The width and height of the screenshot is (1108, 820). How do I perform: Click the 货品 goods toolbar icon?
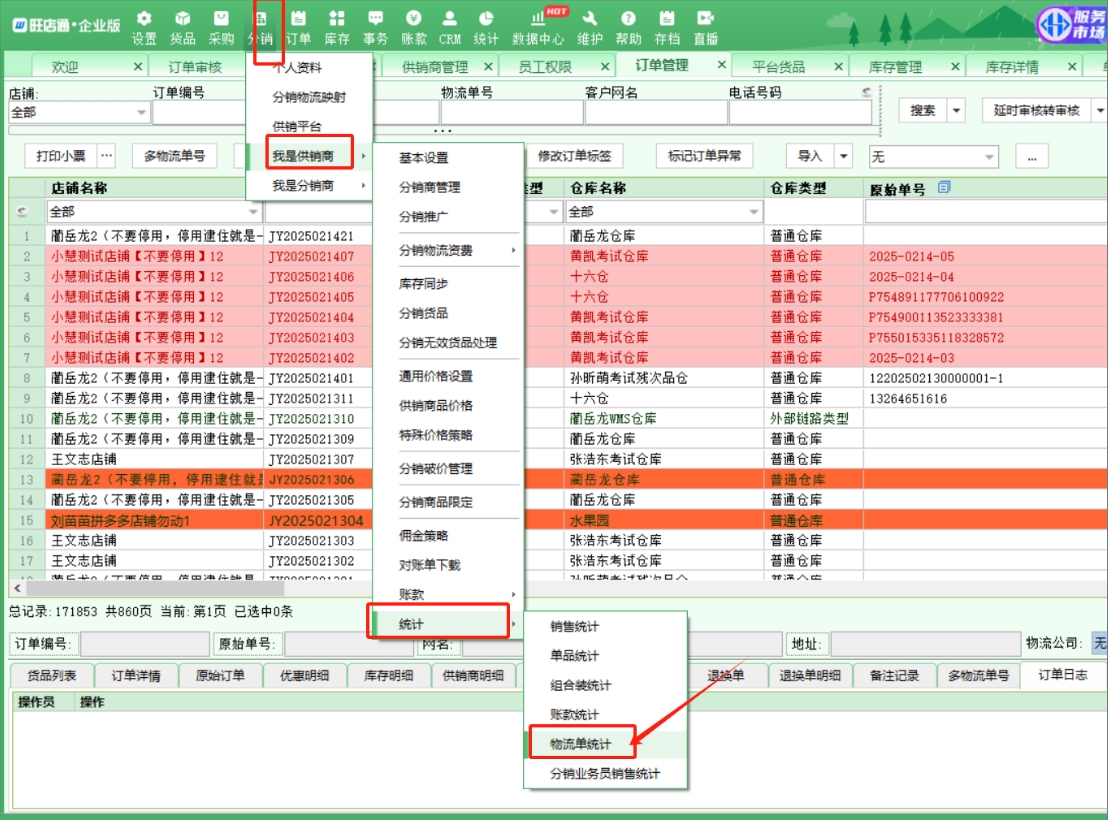point(182,27)
